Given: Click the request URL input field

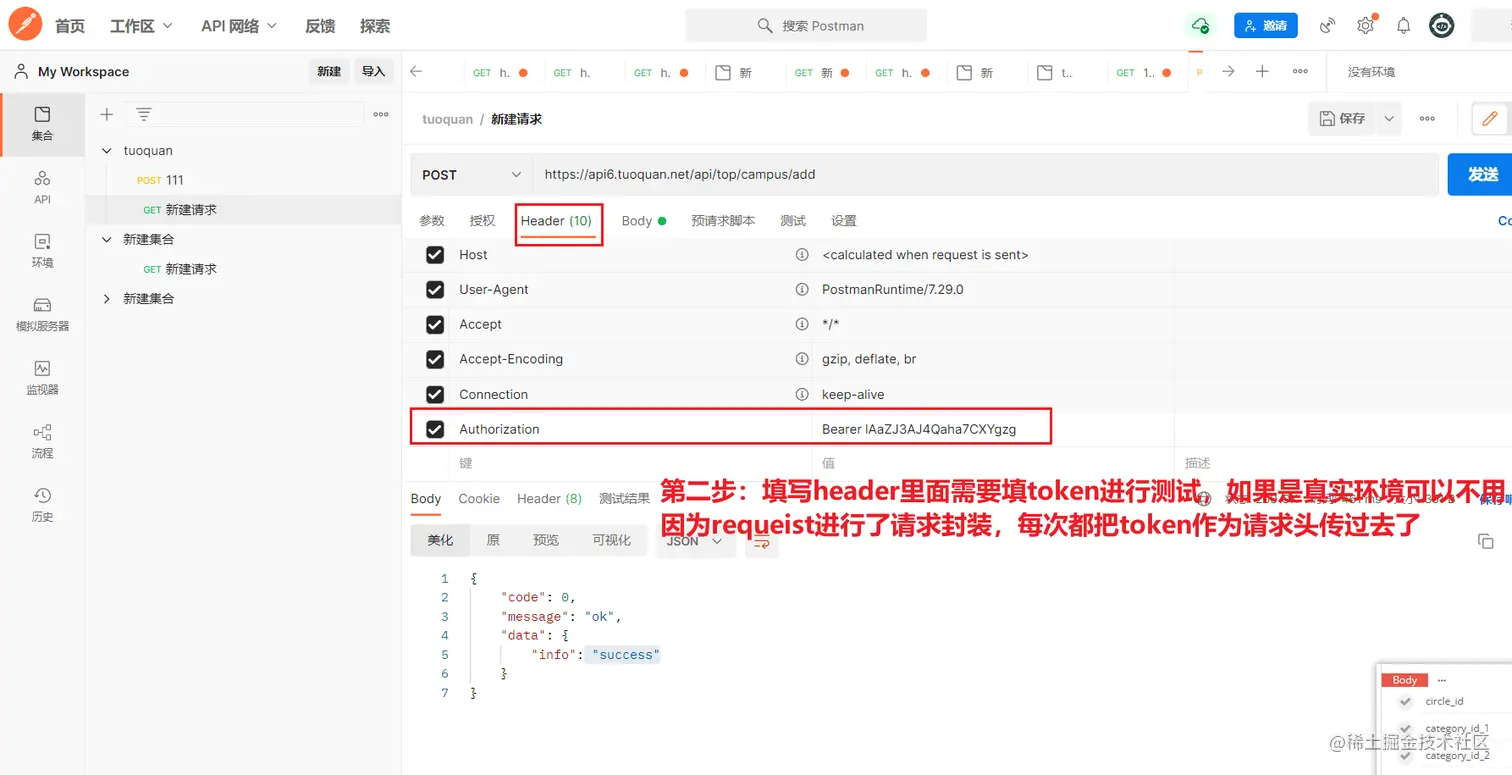Looking at the screenshot, I should tap(985, 174).
